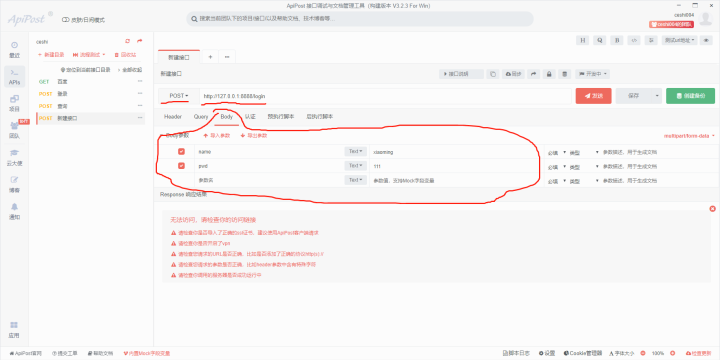The image size is (720, 360).
Task: Switch to the Header tab
Action: (173, 117)
